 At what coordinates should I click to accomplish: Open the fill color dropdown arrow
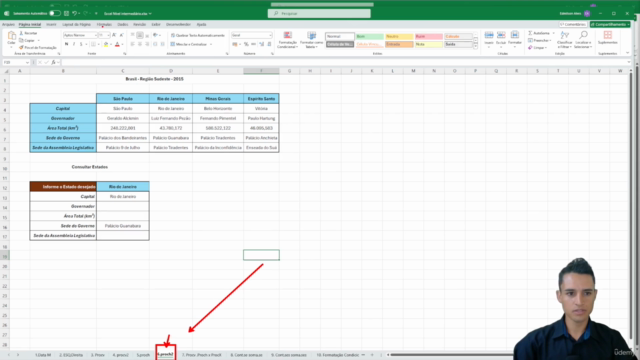tap(111, 44)
